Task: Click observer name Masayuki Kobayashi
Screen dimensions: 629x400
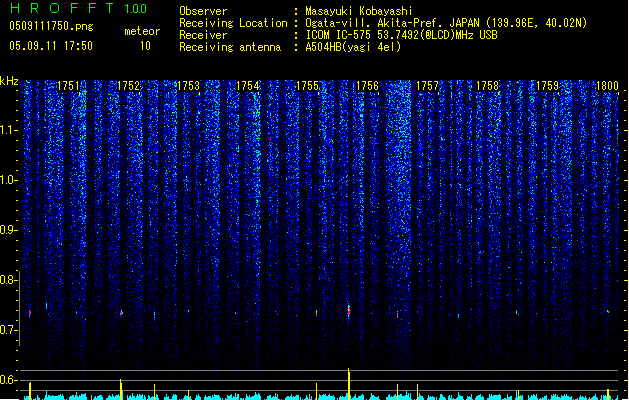Action: pos(359,11)
